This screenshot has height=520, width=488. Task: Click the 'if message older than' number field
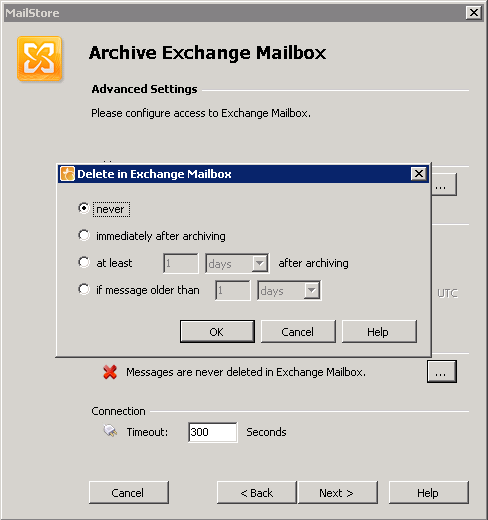coord(233,291)
